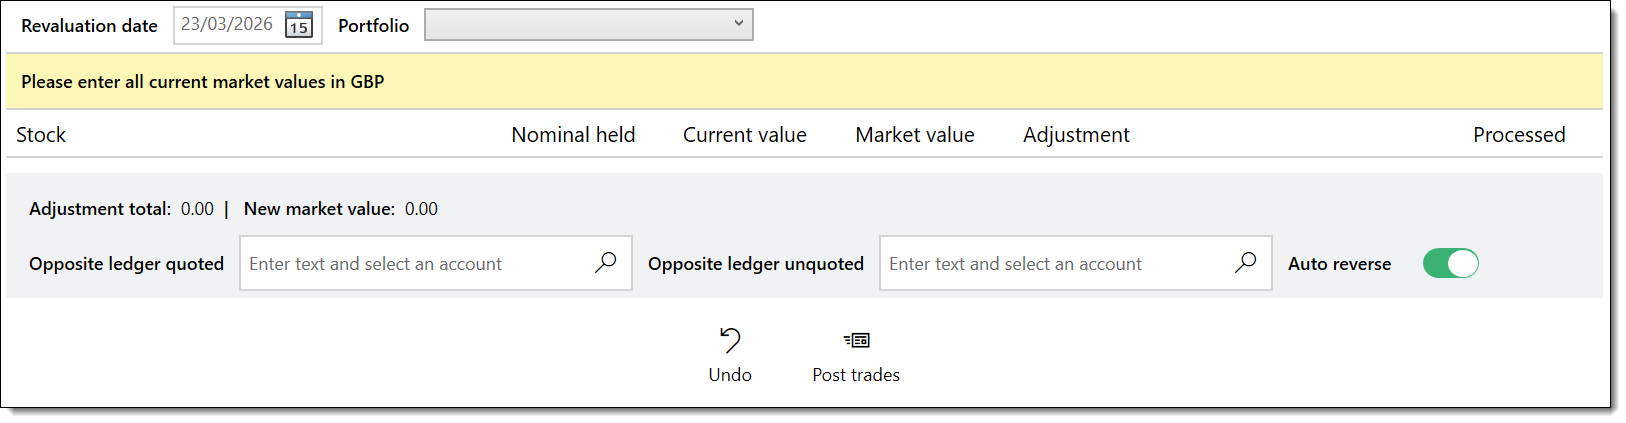
Task: Select the Nominal held column header
Action: 573,135
